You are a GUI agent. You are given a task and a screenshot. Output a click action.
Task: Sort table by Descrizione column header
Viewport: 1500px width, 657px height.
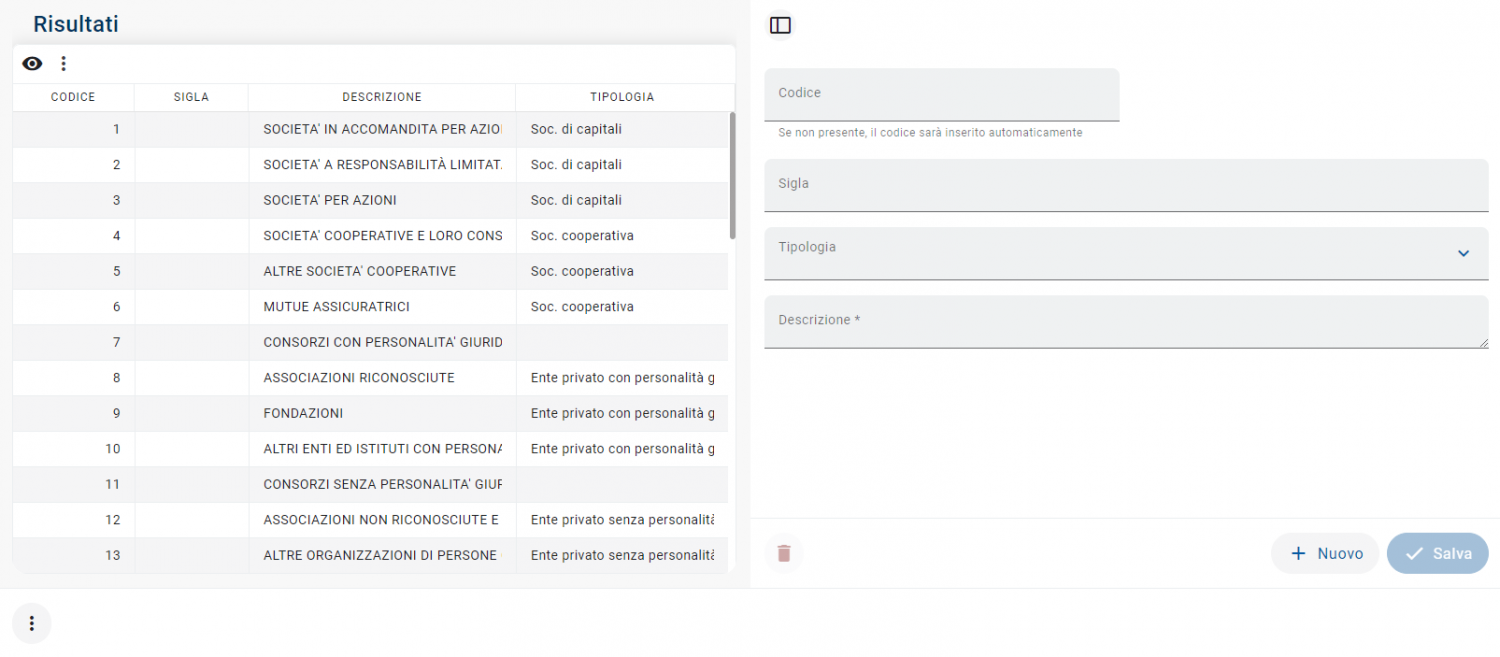pyautogui.click(x=382, y=97)
